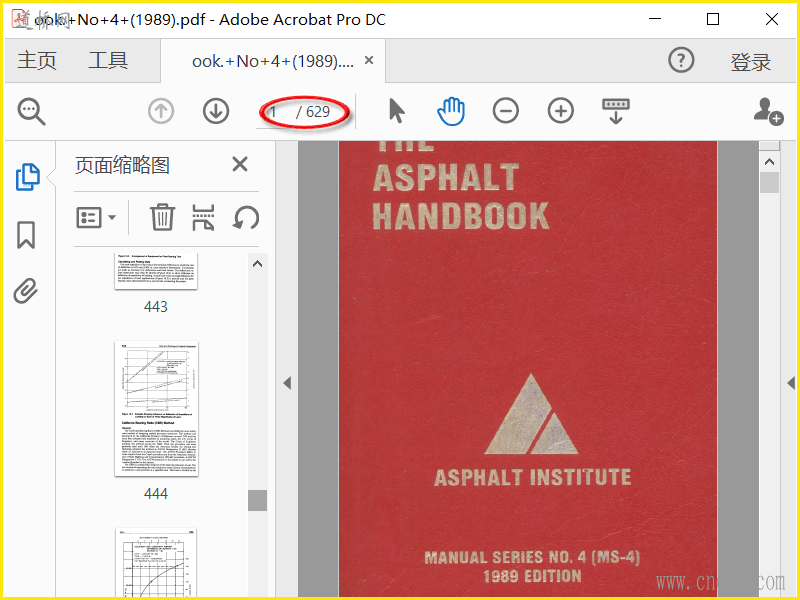The image size is (800, 600).
Task: Minimize the Adobe Acrobat window
Action: pyautogui.click(x=655, y=19)
